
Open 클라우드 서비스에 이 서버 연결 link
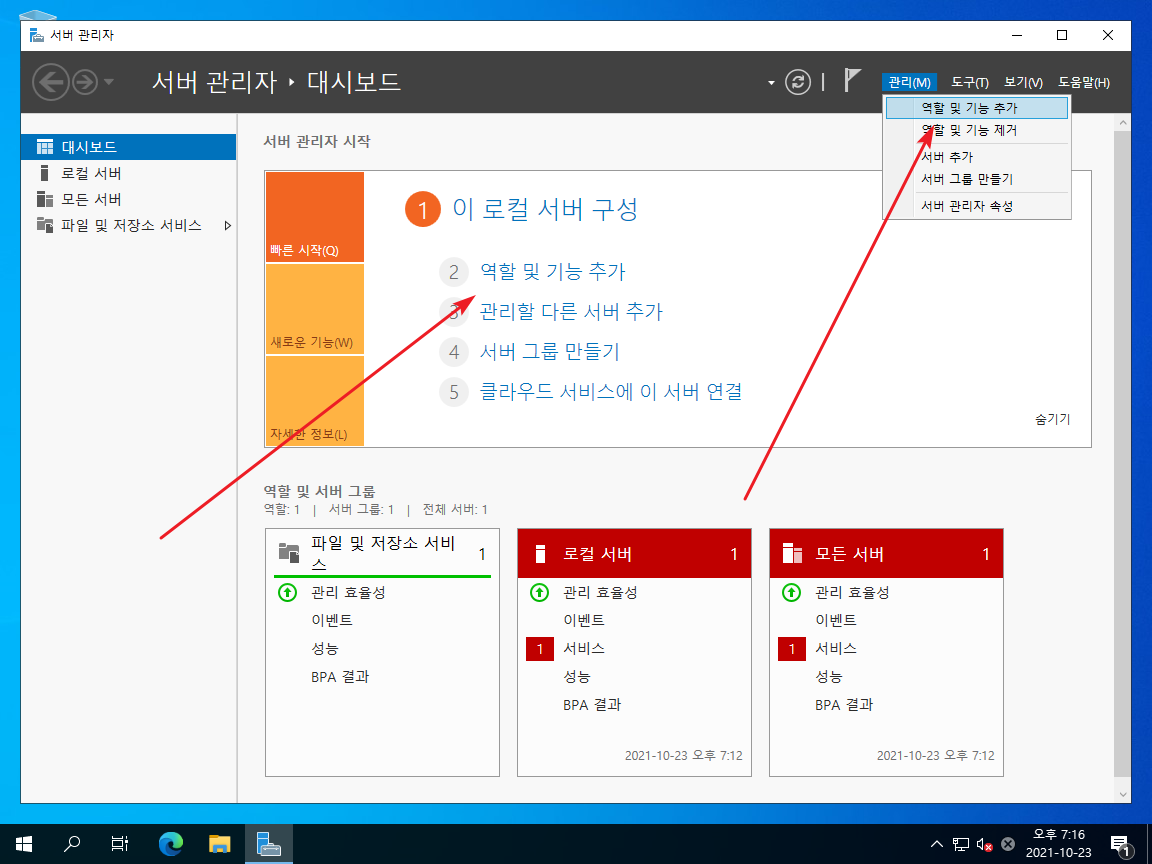click(x=611, y=392)
